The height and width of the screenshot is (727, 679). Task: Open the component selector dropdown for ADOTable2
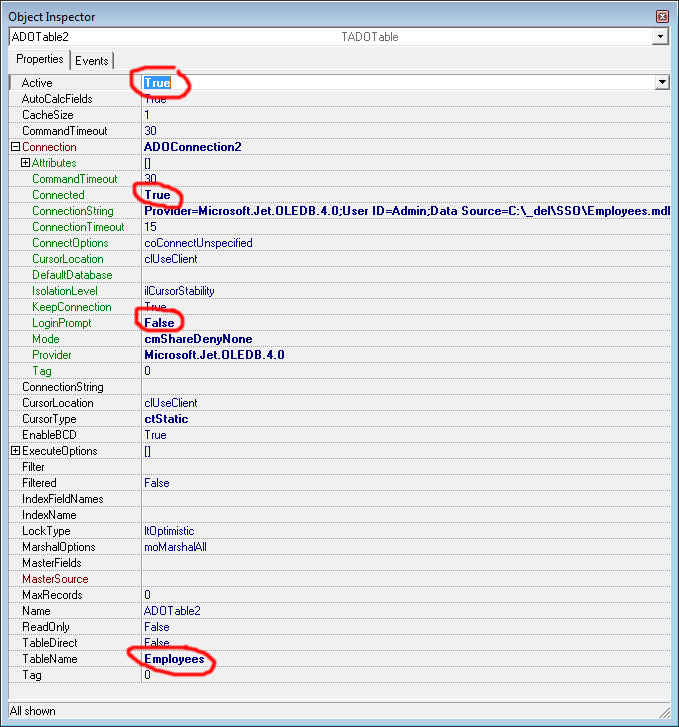tap(660, 36)
